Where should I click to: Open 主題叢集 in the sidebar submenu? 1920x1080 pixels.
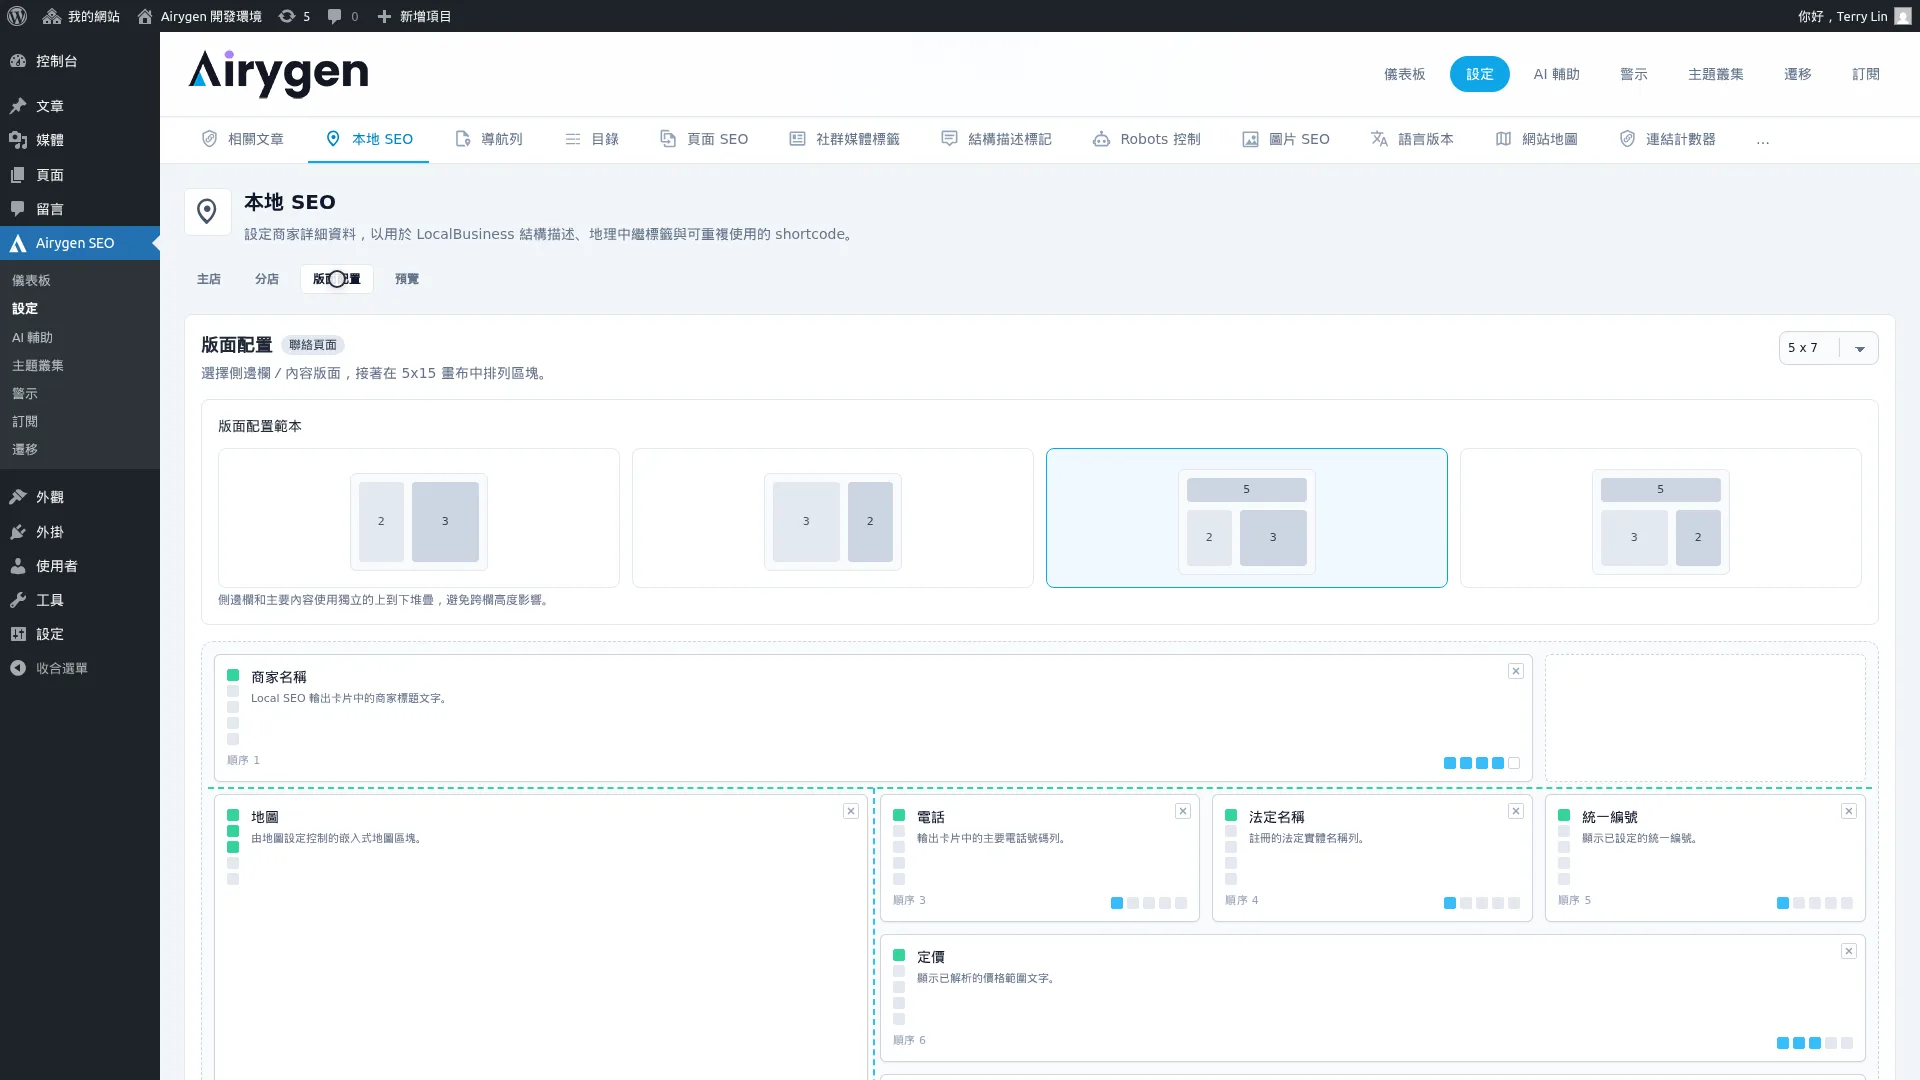click(x=80, y=366)
